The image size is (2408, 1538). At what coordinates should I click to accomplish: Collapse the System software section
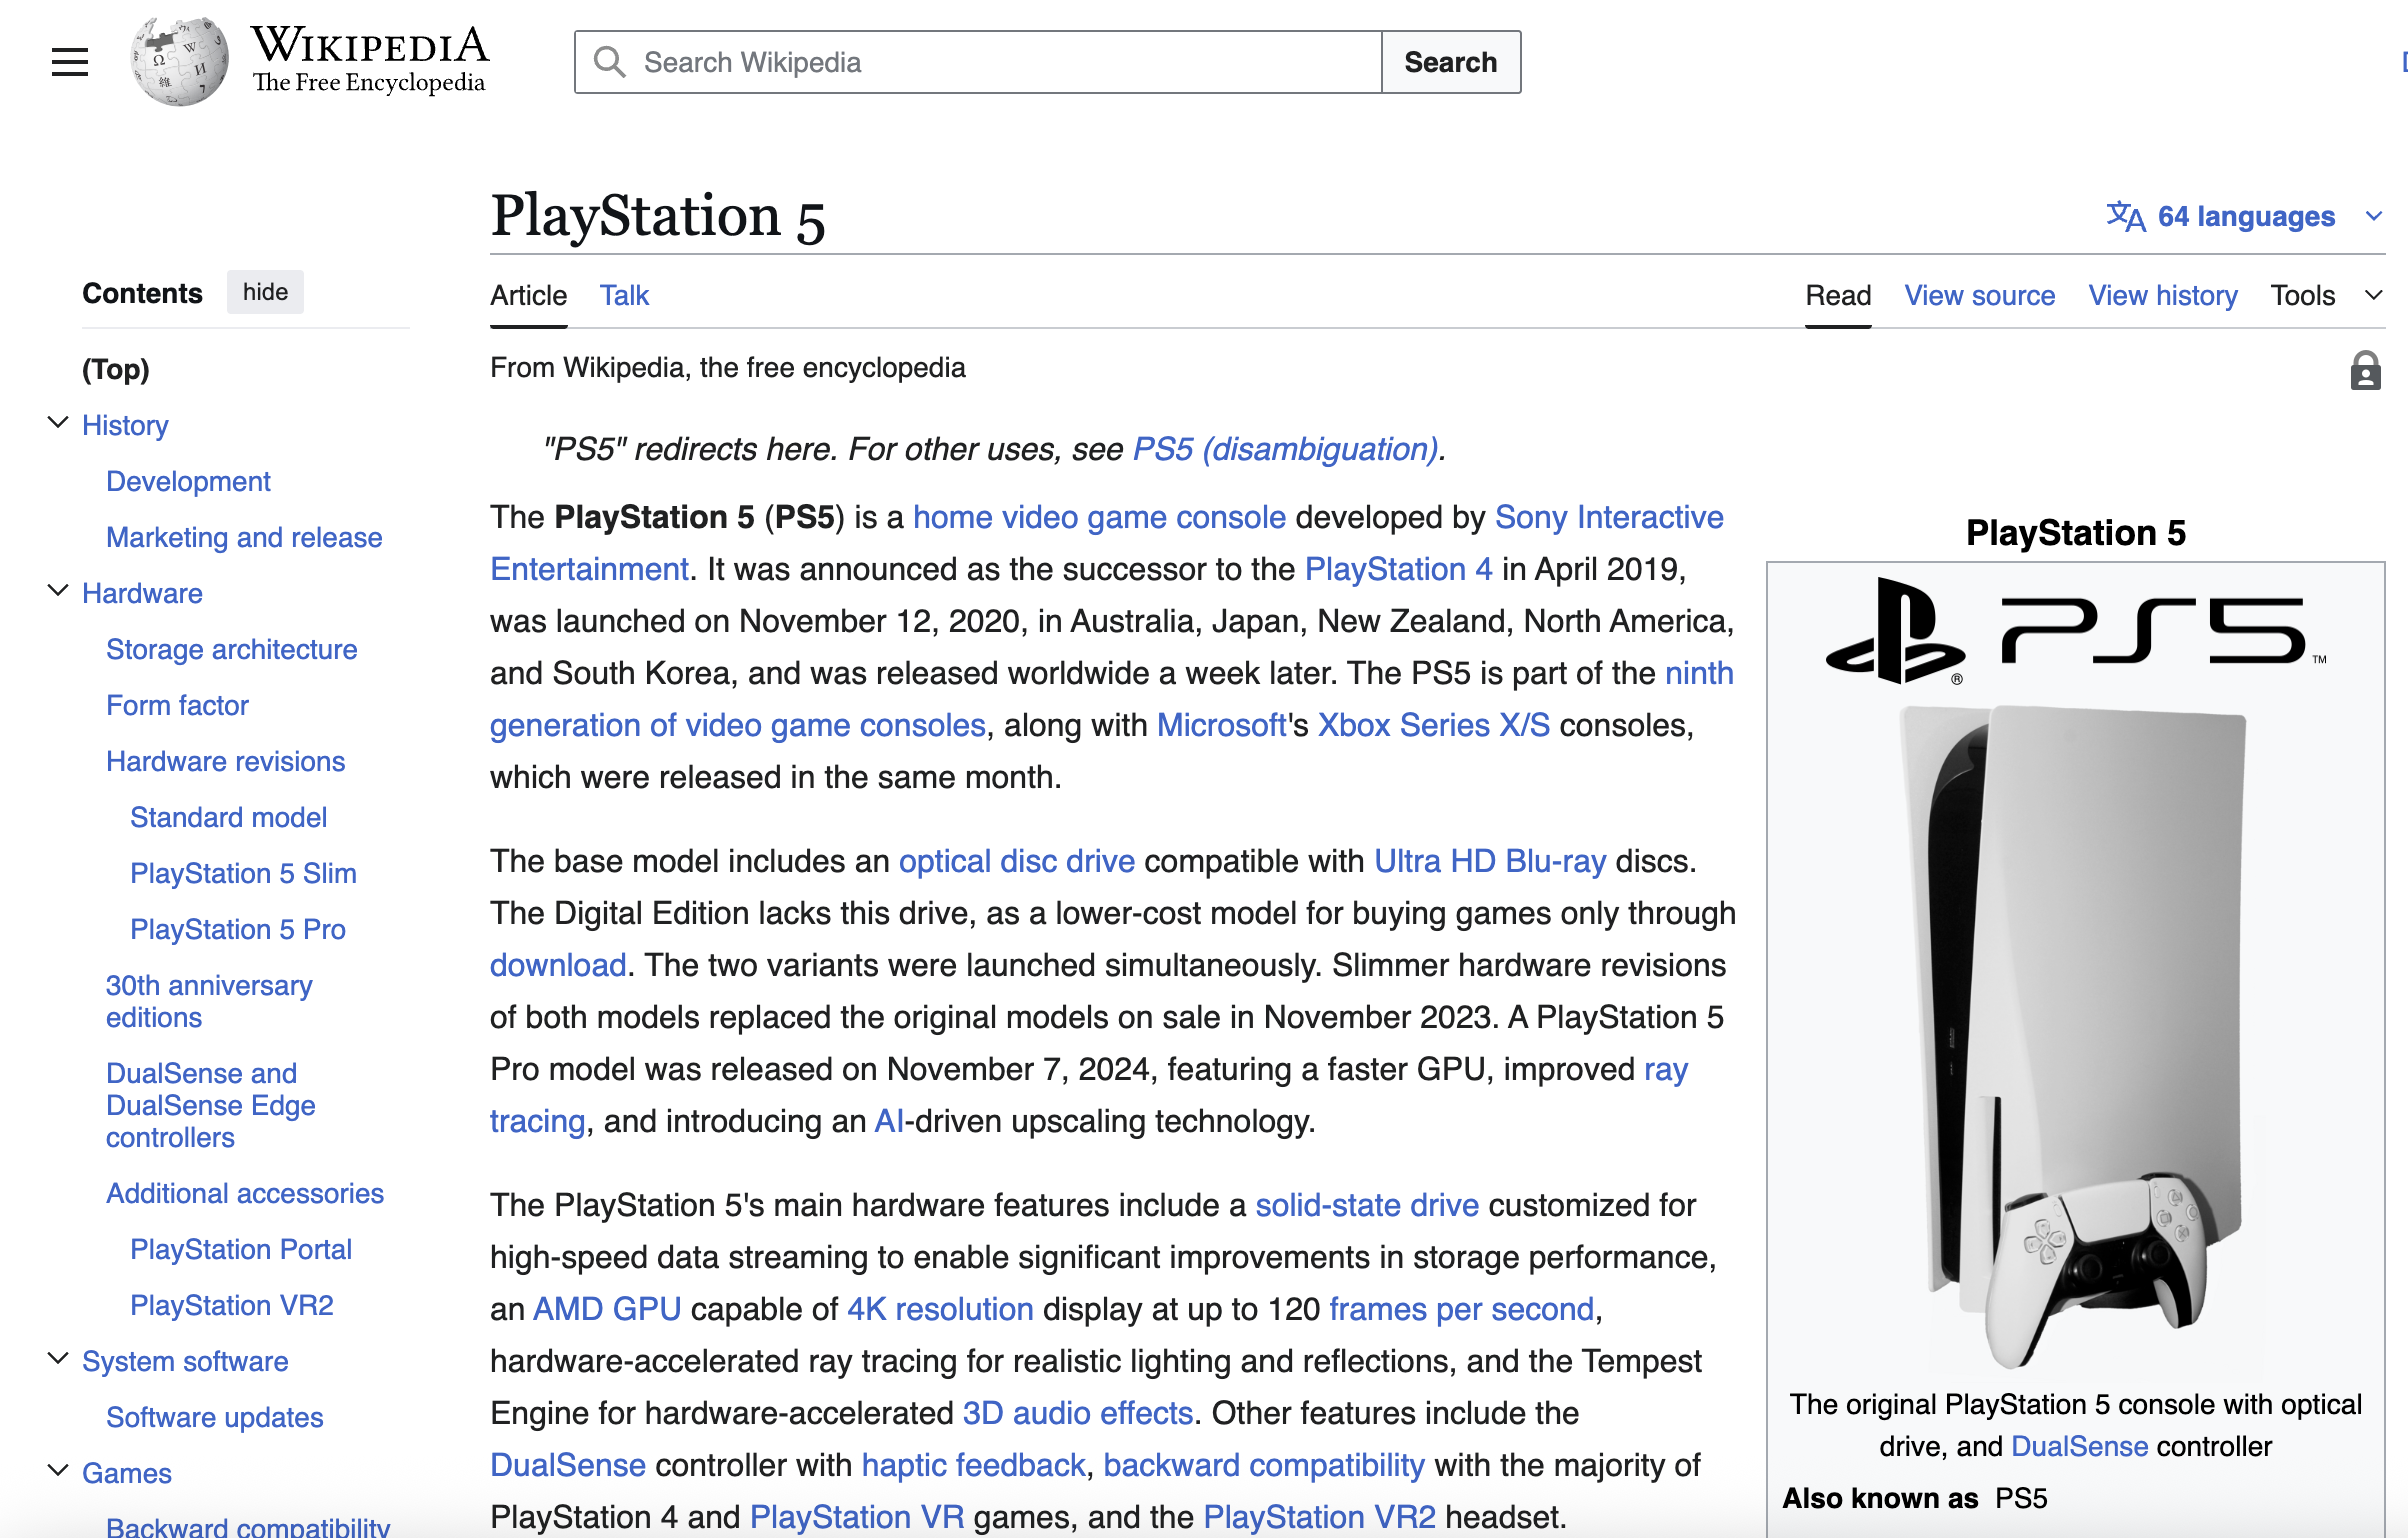tap(56, 1357)
